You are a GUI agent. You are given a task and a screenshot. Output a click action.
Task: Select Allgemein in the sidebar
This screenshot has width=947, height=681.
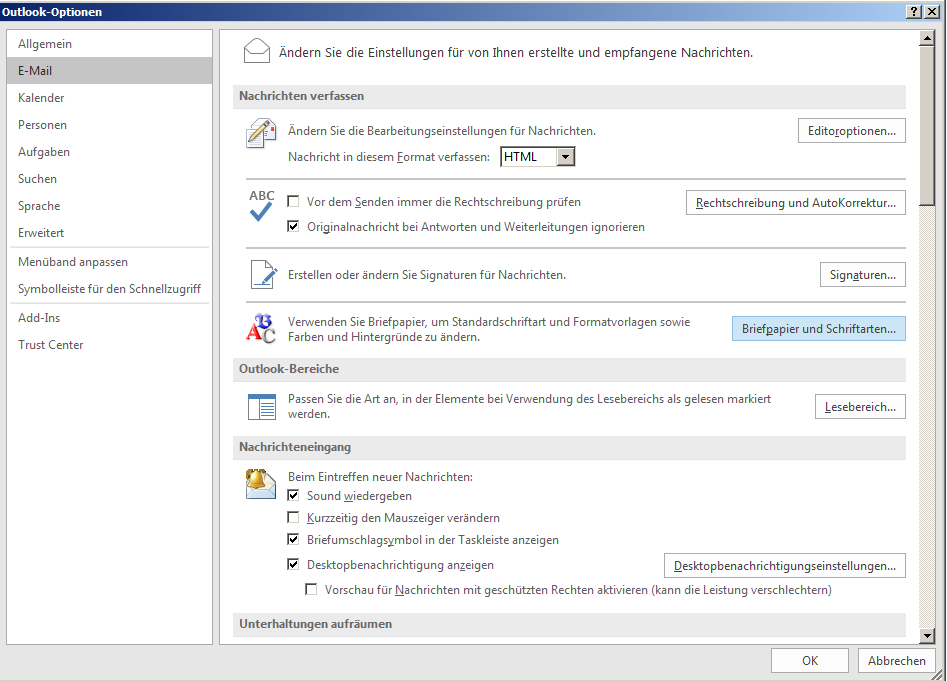pos(110,43)
